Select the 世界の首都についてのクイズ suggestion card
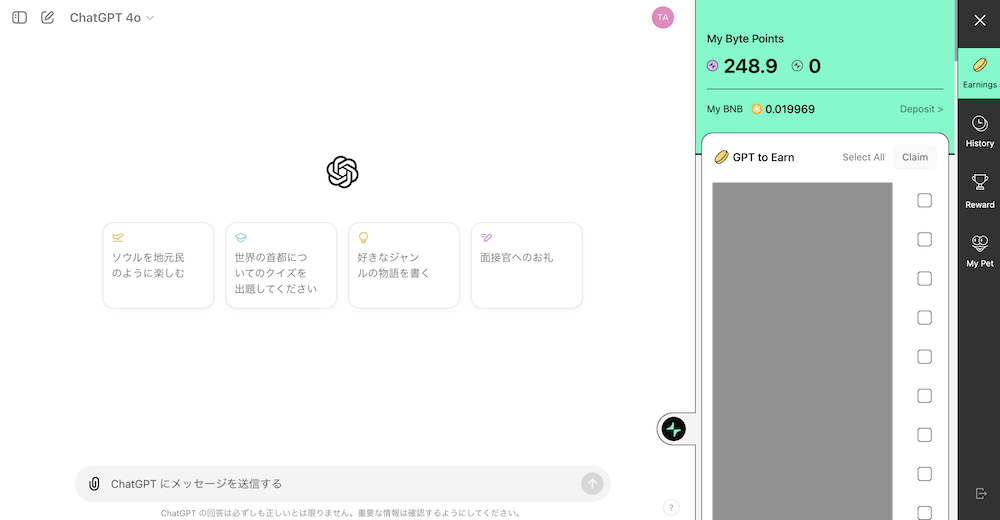This screenshot has height=520, width=1000. (x=281, y=265)
